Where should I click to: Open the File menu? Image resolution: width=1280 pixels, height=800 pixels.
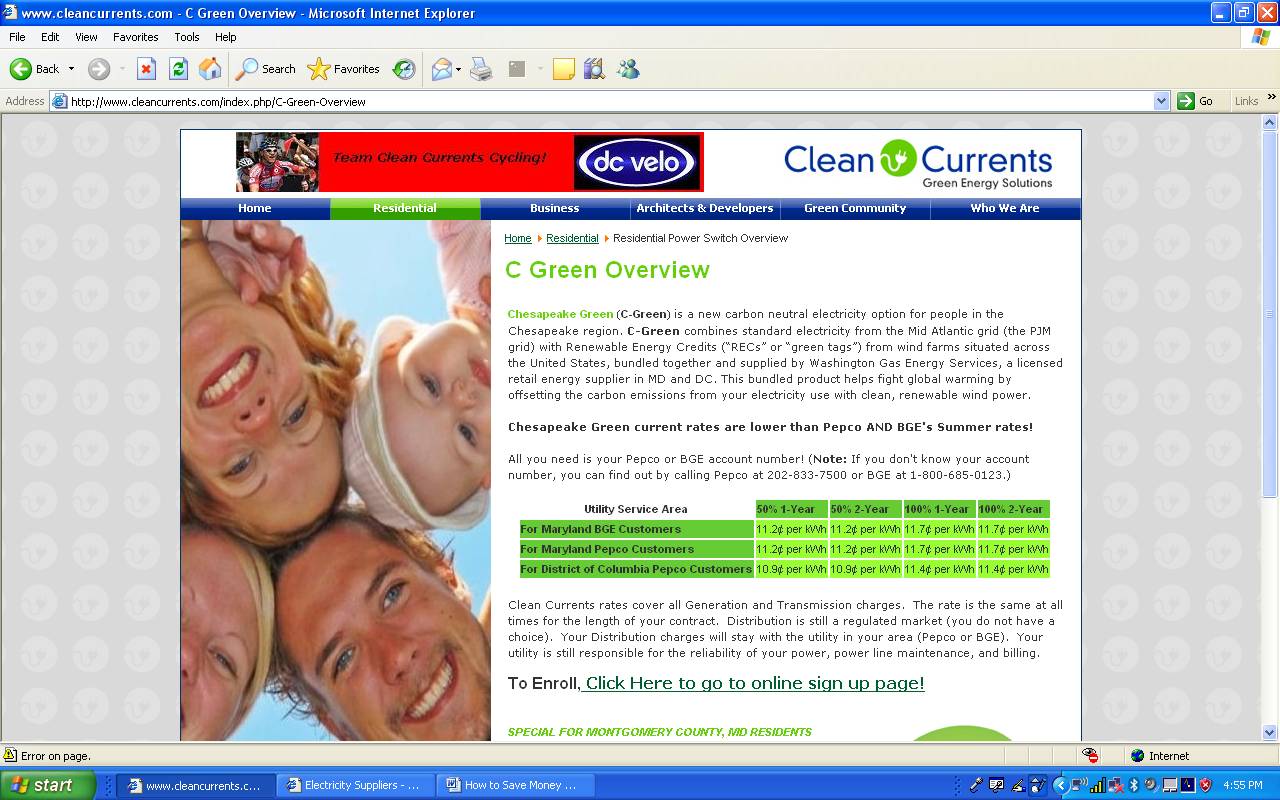click(x=17, y=37)
